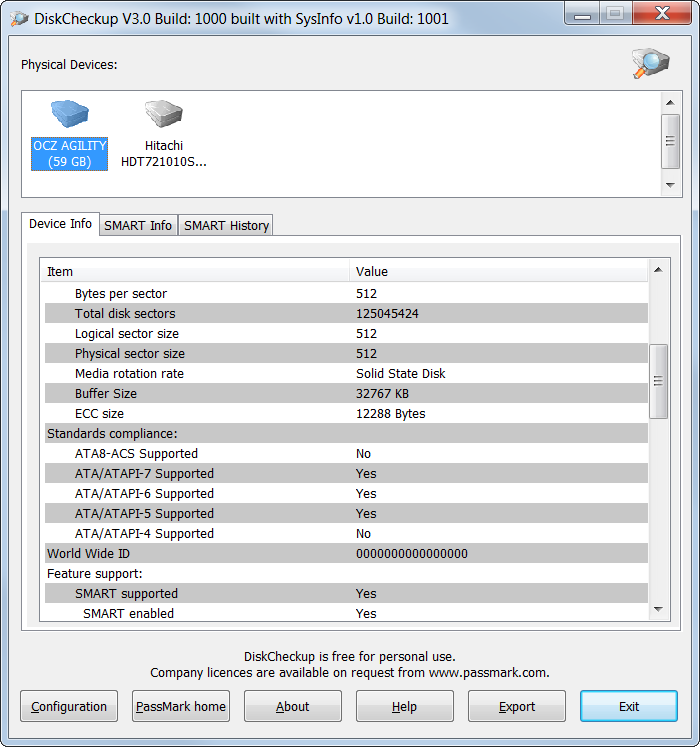This screenshot has height=747, width=700.
Task: Click the Item column header
Action: tap(195, 272)
